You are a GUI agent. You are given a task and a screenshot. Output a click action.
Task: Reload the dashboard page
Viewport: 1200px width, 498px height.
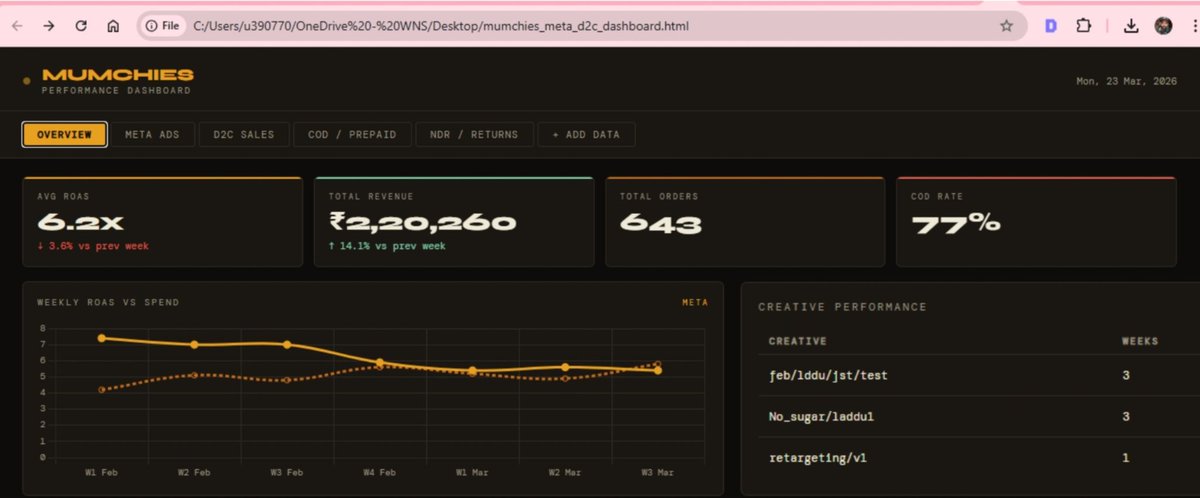point(81,26)
